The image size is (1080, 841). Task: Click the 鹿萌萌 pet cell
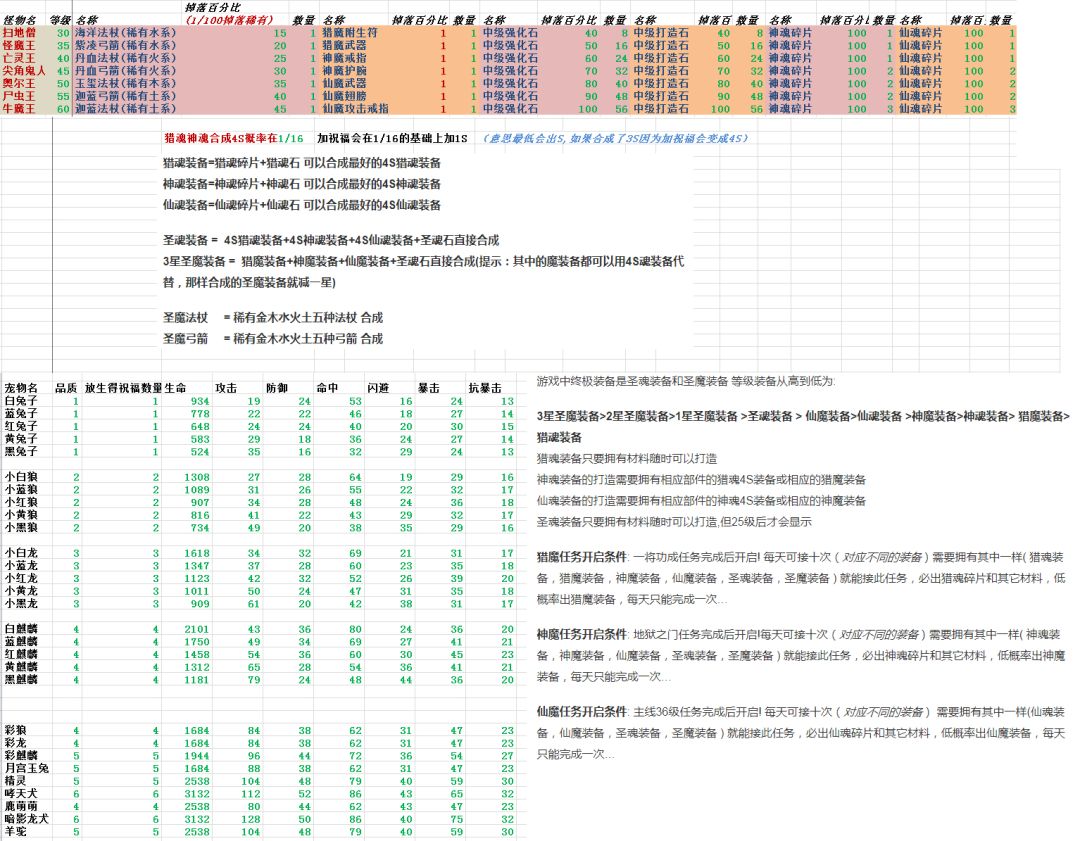(21, 807)
